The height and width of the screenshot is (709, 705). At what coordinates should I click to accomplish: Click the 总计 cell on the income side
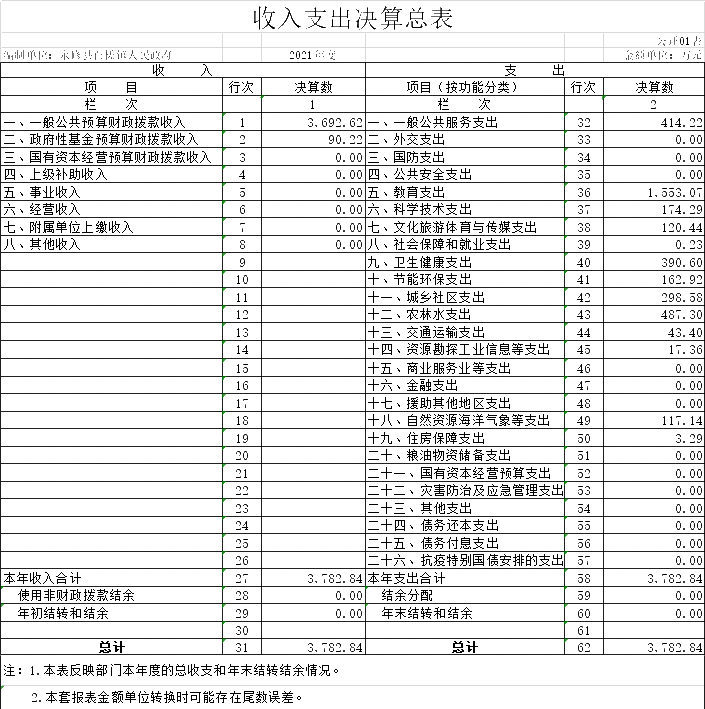pyautogui.click(x=111, y=647)
